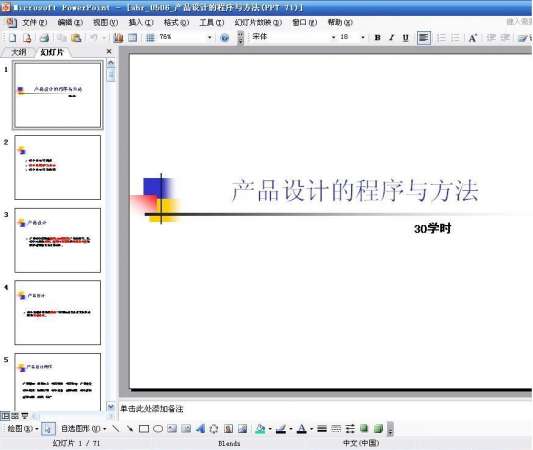Click the paste clipboard icon
533x450 pixels.
[76, 37]
